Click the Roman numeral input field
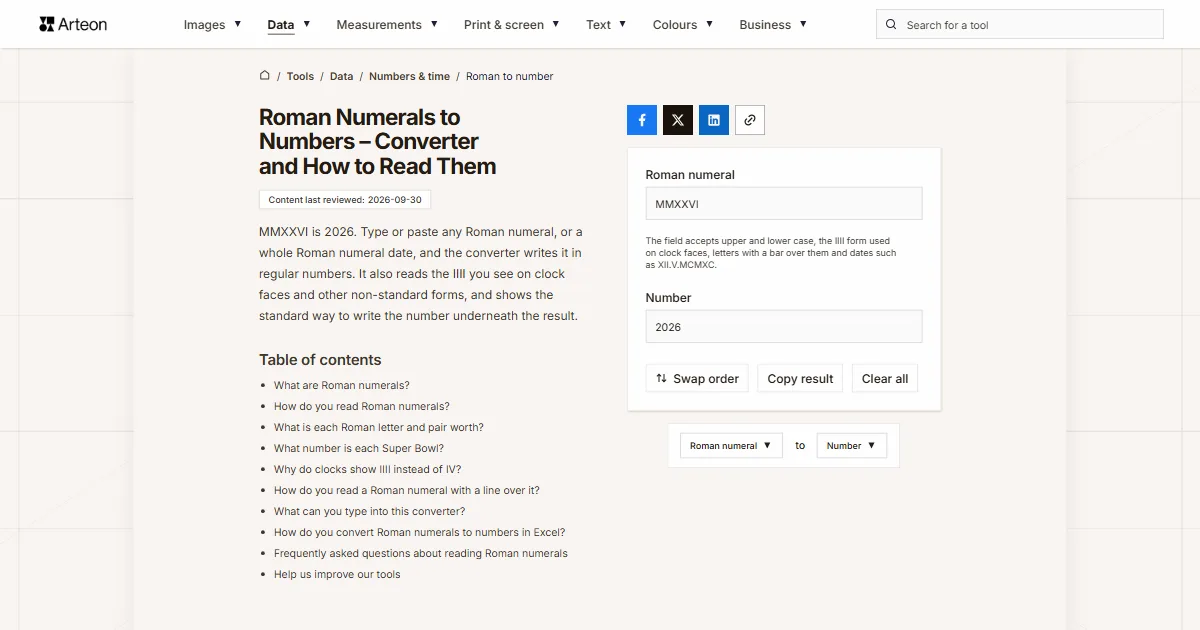Image resolution: width=1200 pixels, height=630 pixels. (784, 203)
